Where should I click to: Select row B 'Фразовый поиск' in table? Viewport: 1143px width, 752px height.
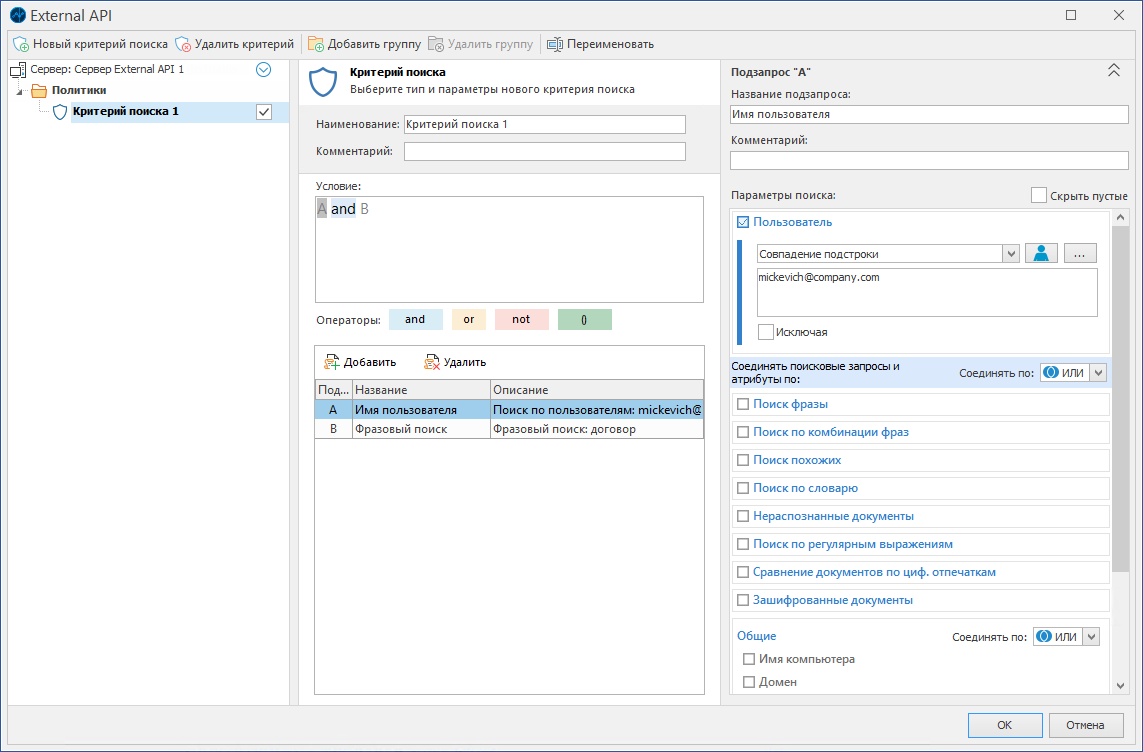click(400, 429)
